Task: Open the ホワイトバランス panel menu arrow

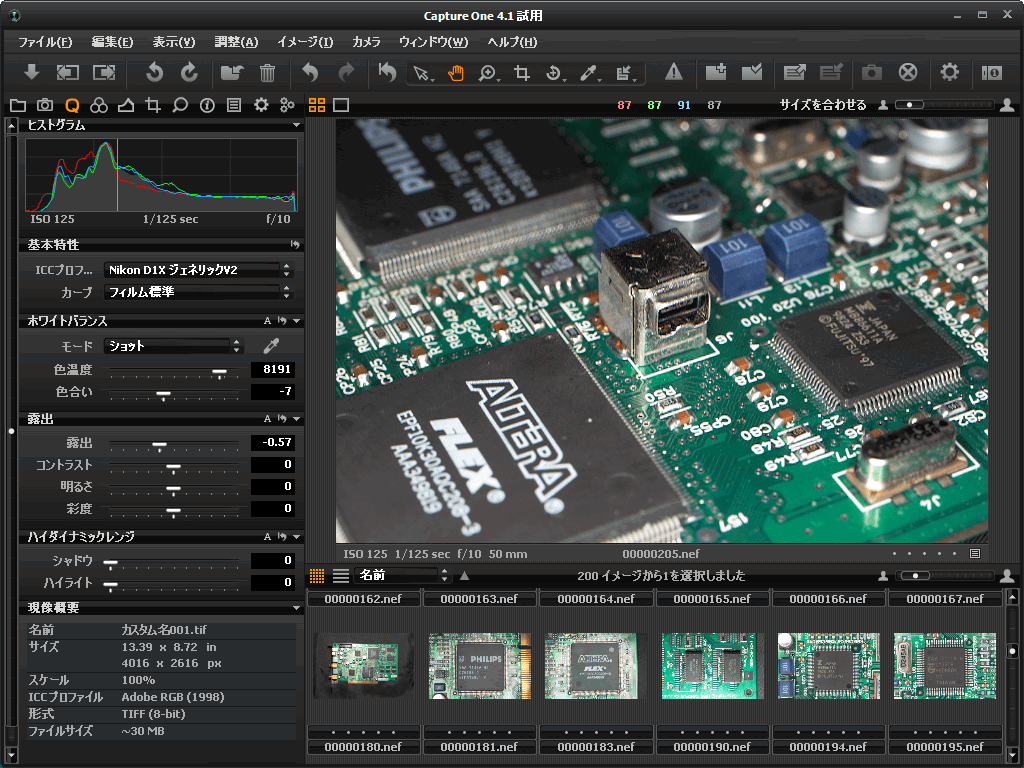Action: 296,321
